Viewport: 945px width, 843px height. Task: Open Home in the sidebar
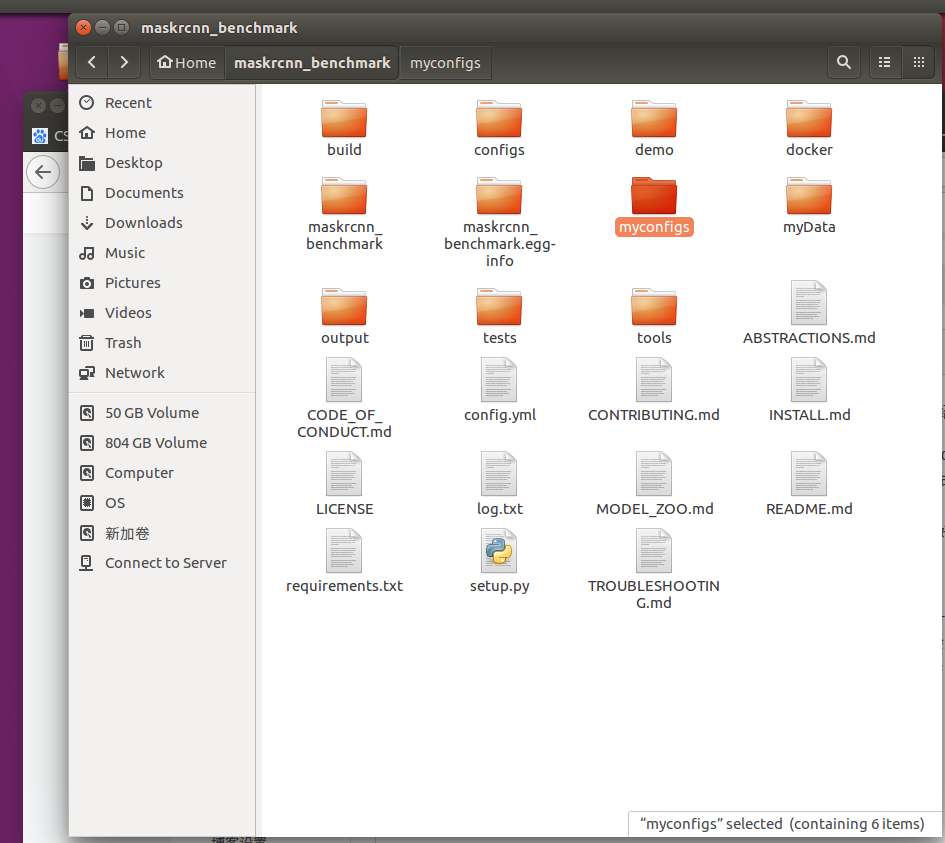162,133
